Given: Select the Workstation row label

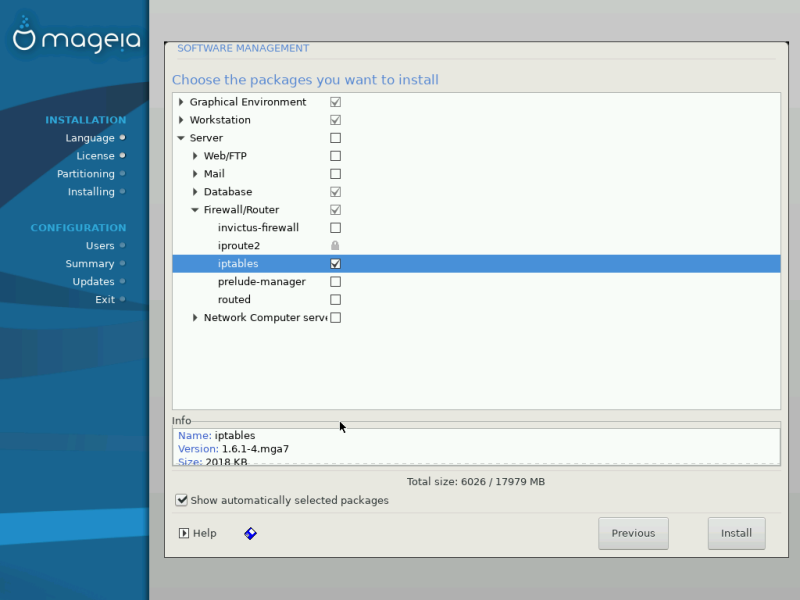Looking at the screenshot, I should point(220,120).
